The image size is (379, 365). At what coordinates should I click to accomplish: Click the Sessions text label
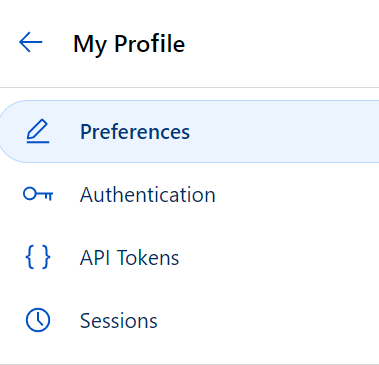click(118, 321)
